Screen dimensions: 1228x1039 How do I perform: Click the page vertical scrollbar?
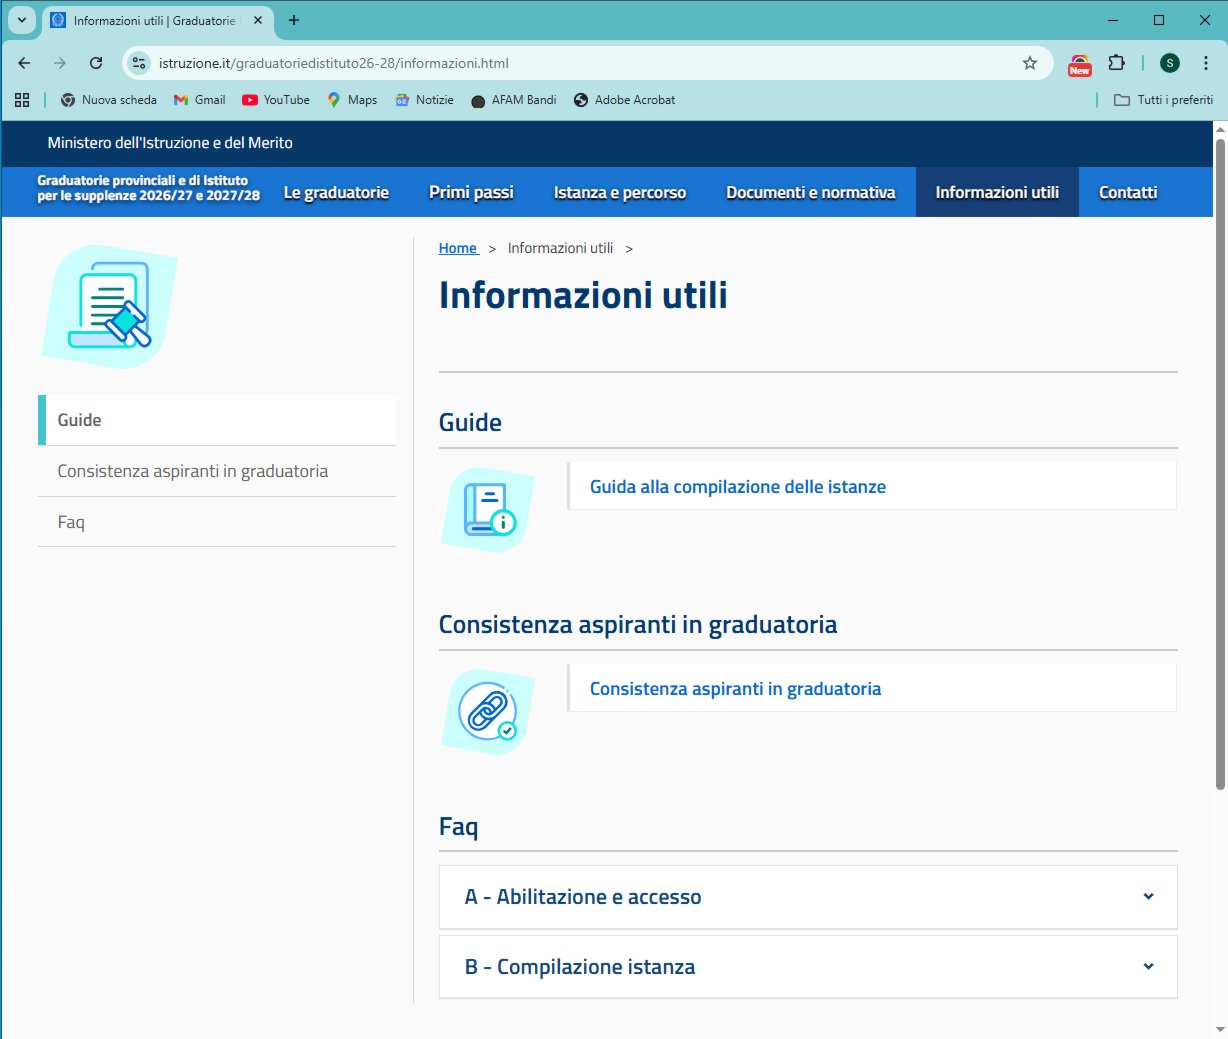[x=1219, y=460]
